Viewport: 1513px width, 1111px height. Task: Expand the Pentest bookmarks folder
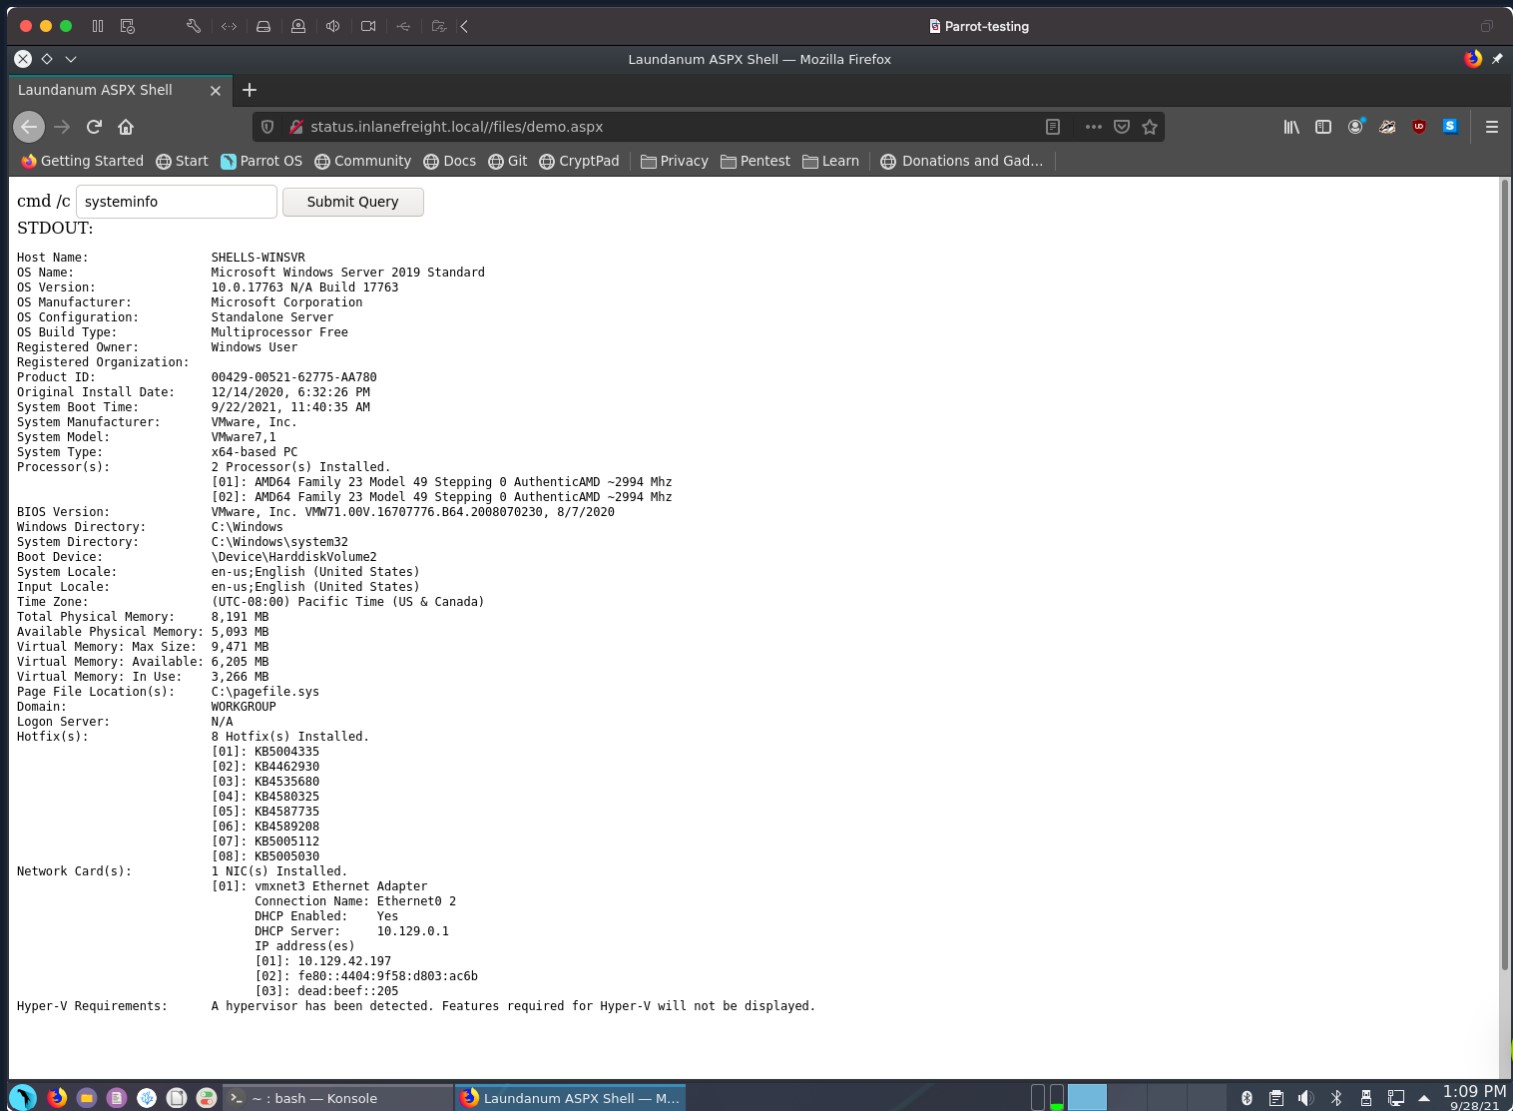[x=755, y=161]
